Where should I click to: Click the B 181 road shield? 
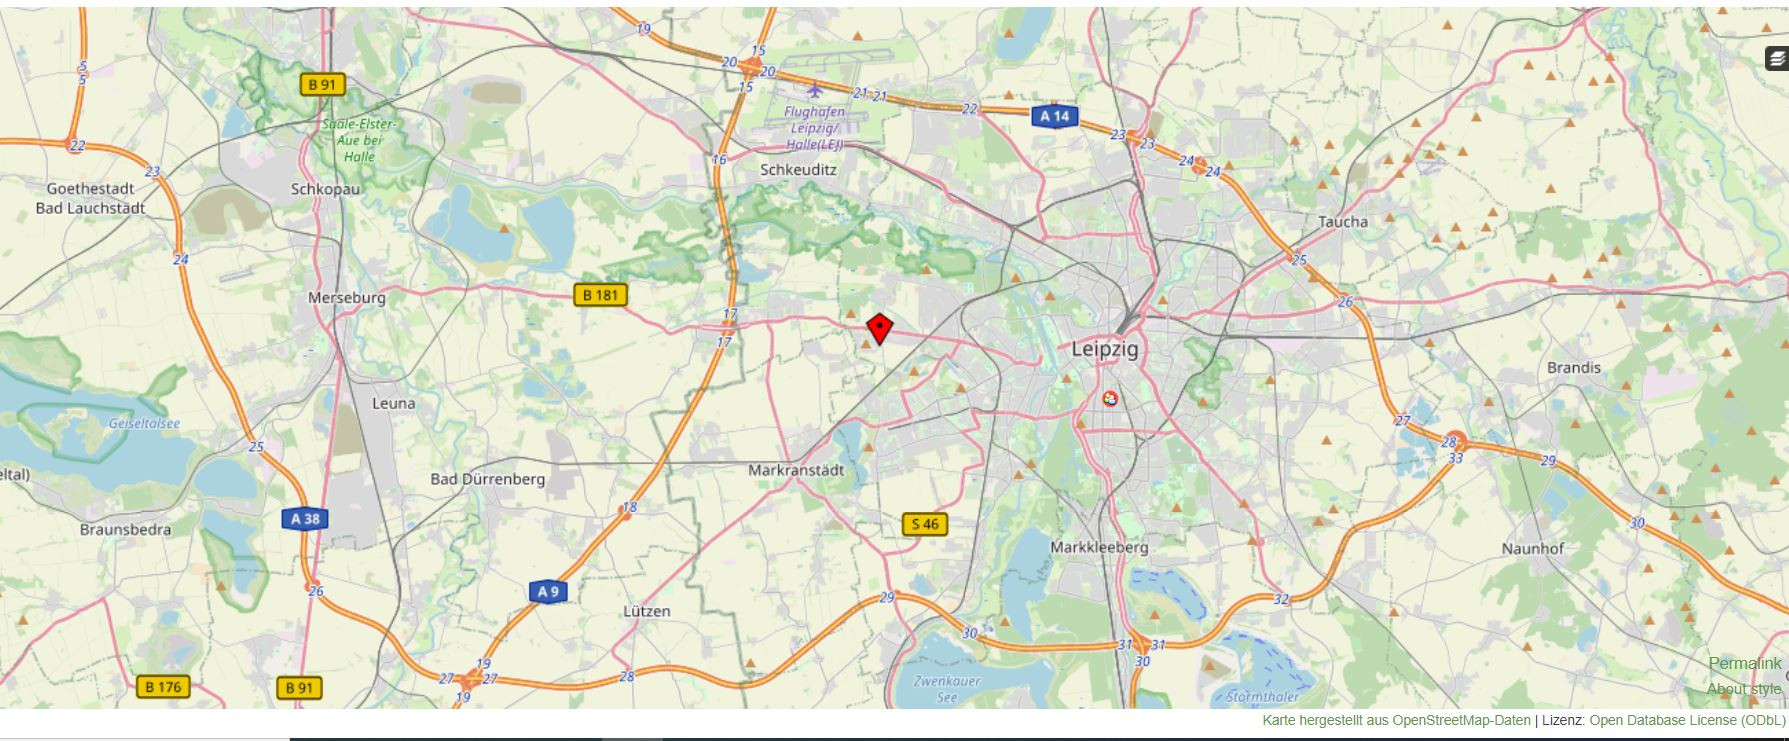[600, 294]
